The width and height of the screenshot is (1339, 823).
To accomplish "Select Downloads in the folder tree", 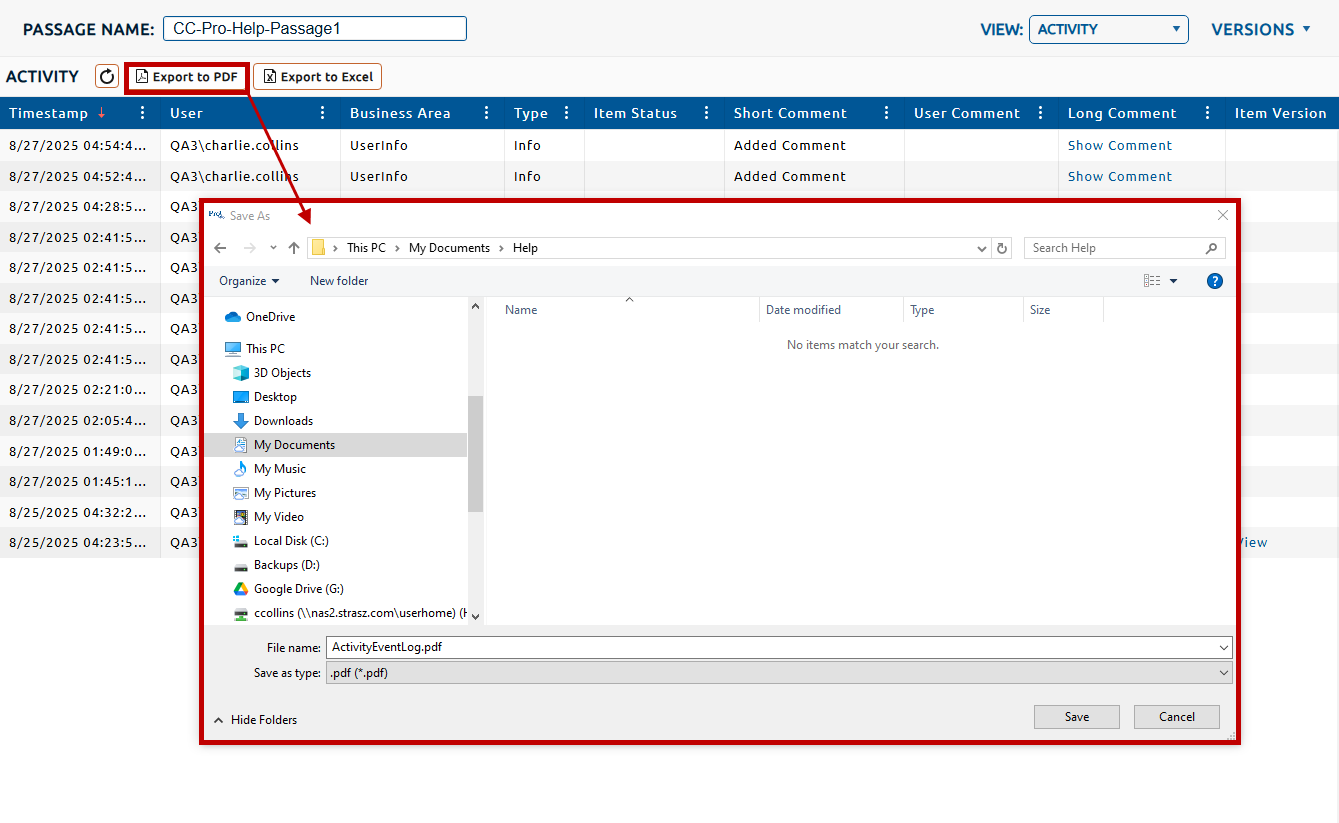I will pyautogui.click(x=283, y=421).
